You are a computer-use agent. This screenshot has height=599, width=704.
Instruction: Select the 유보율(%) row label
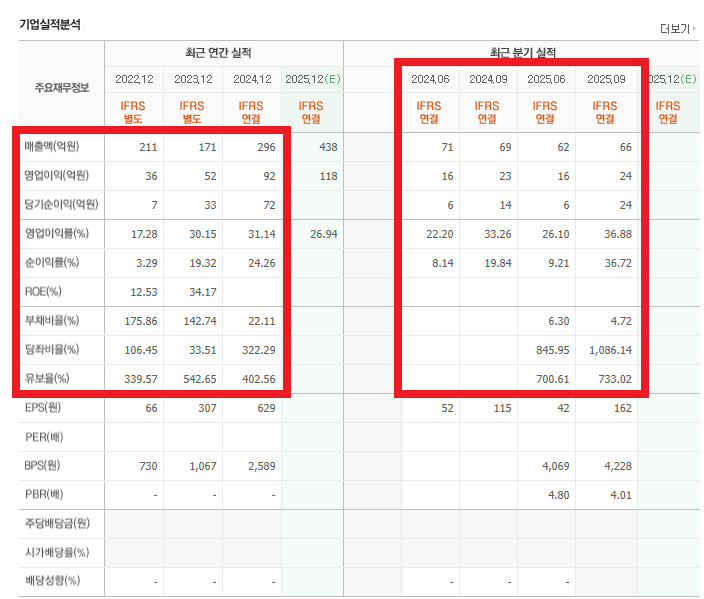coord(48,379)
